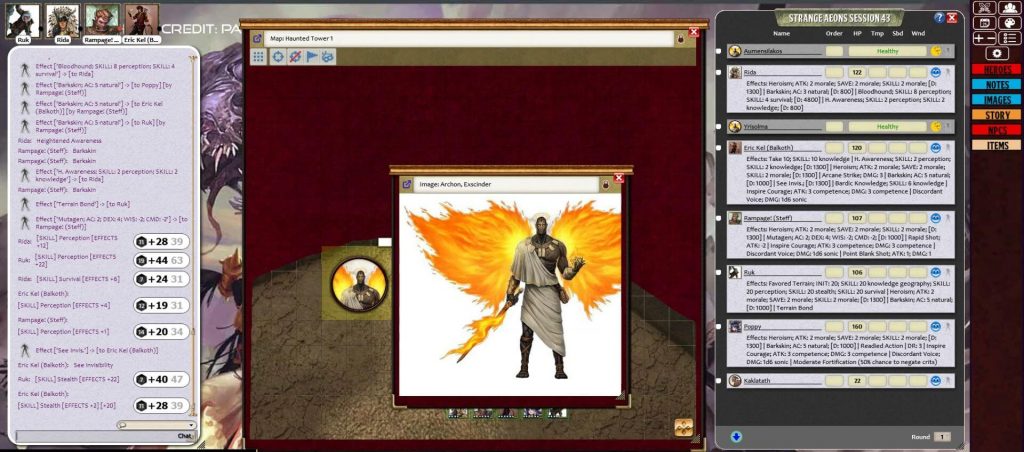Toggle active checkbox for Poppy
This screenshot has width=1024, height=452.
coord(719,327)
